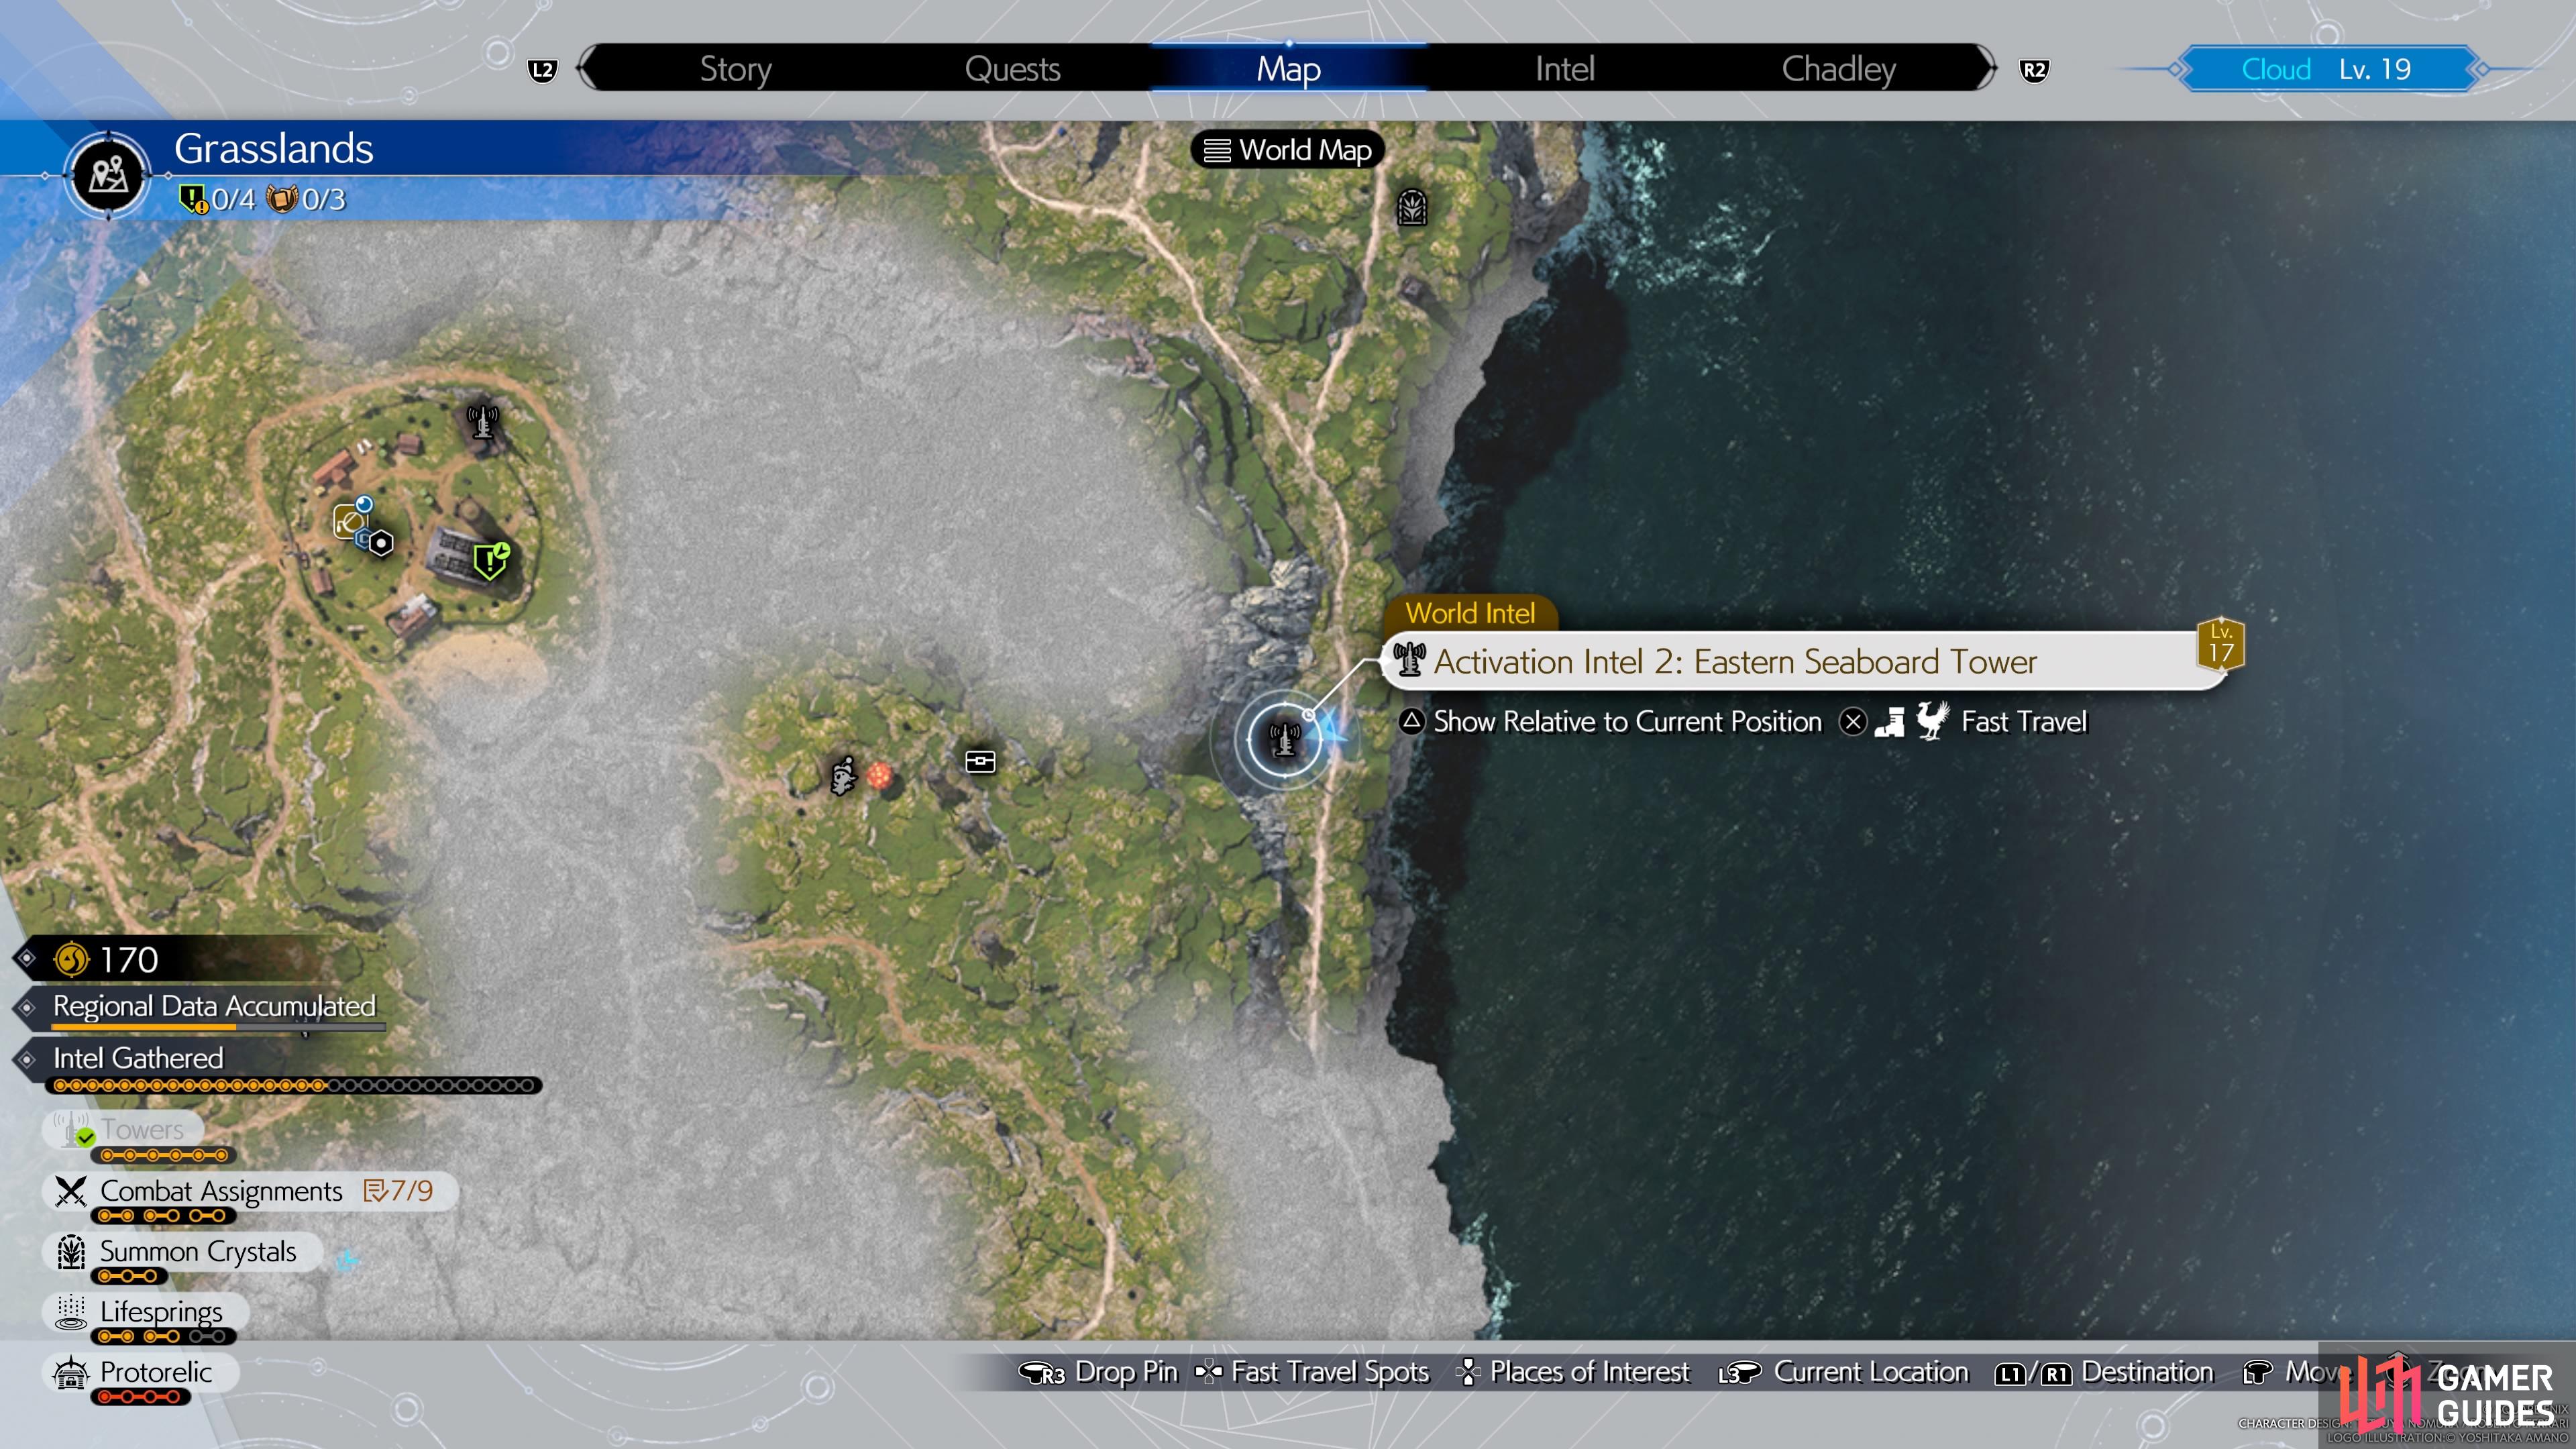The image size is (2576, 1449).
Task: Toggle the Summon Crystals filter
Action: pos(182,1252)
